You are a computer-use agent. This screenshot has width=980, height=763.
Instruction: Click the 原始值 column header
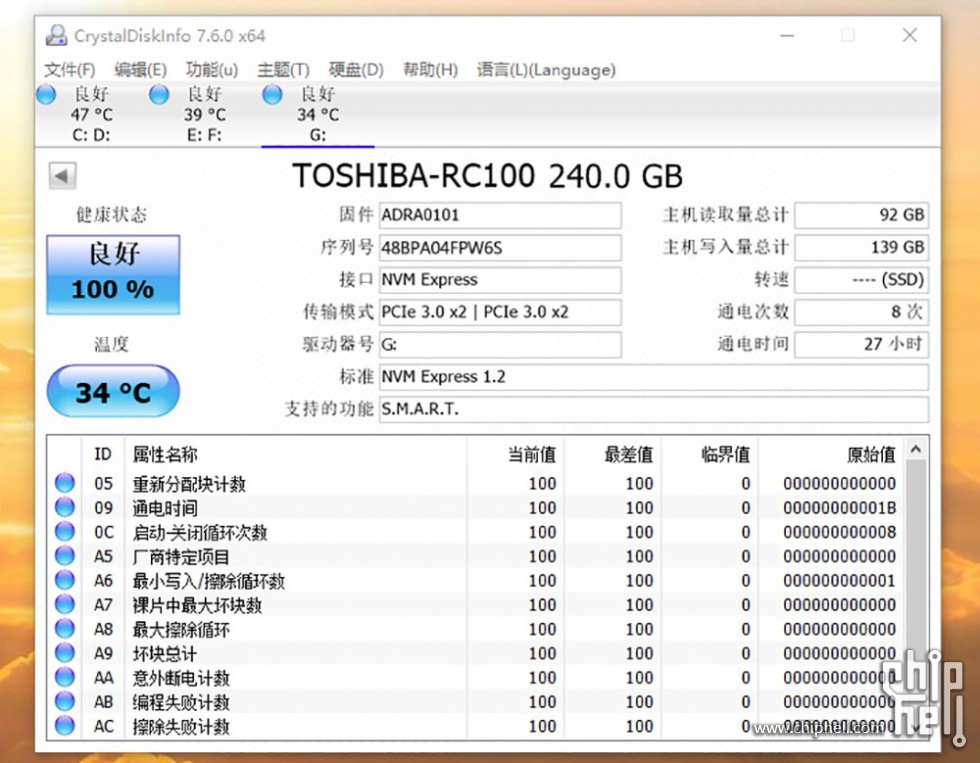tap(831, 454)
